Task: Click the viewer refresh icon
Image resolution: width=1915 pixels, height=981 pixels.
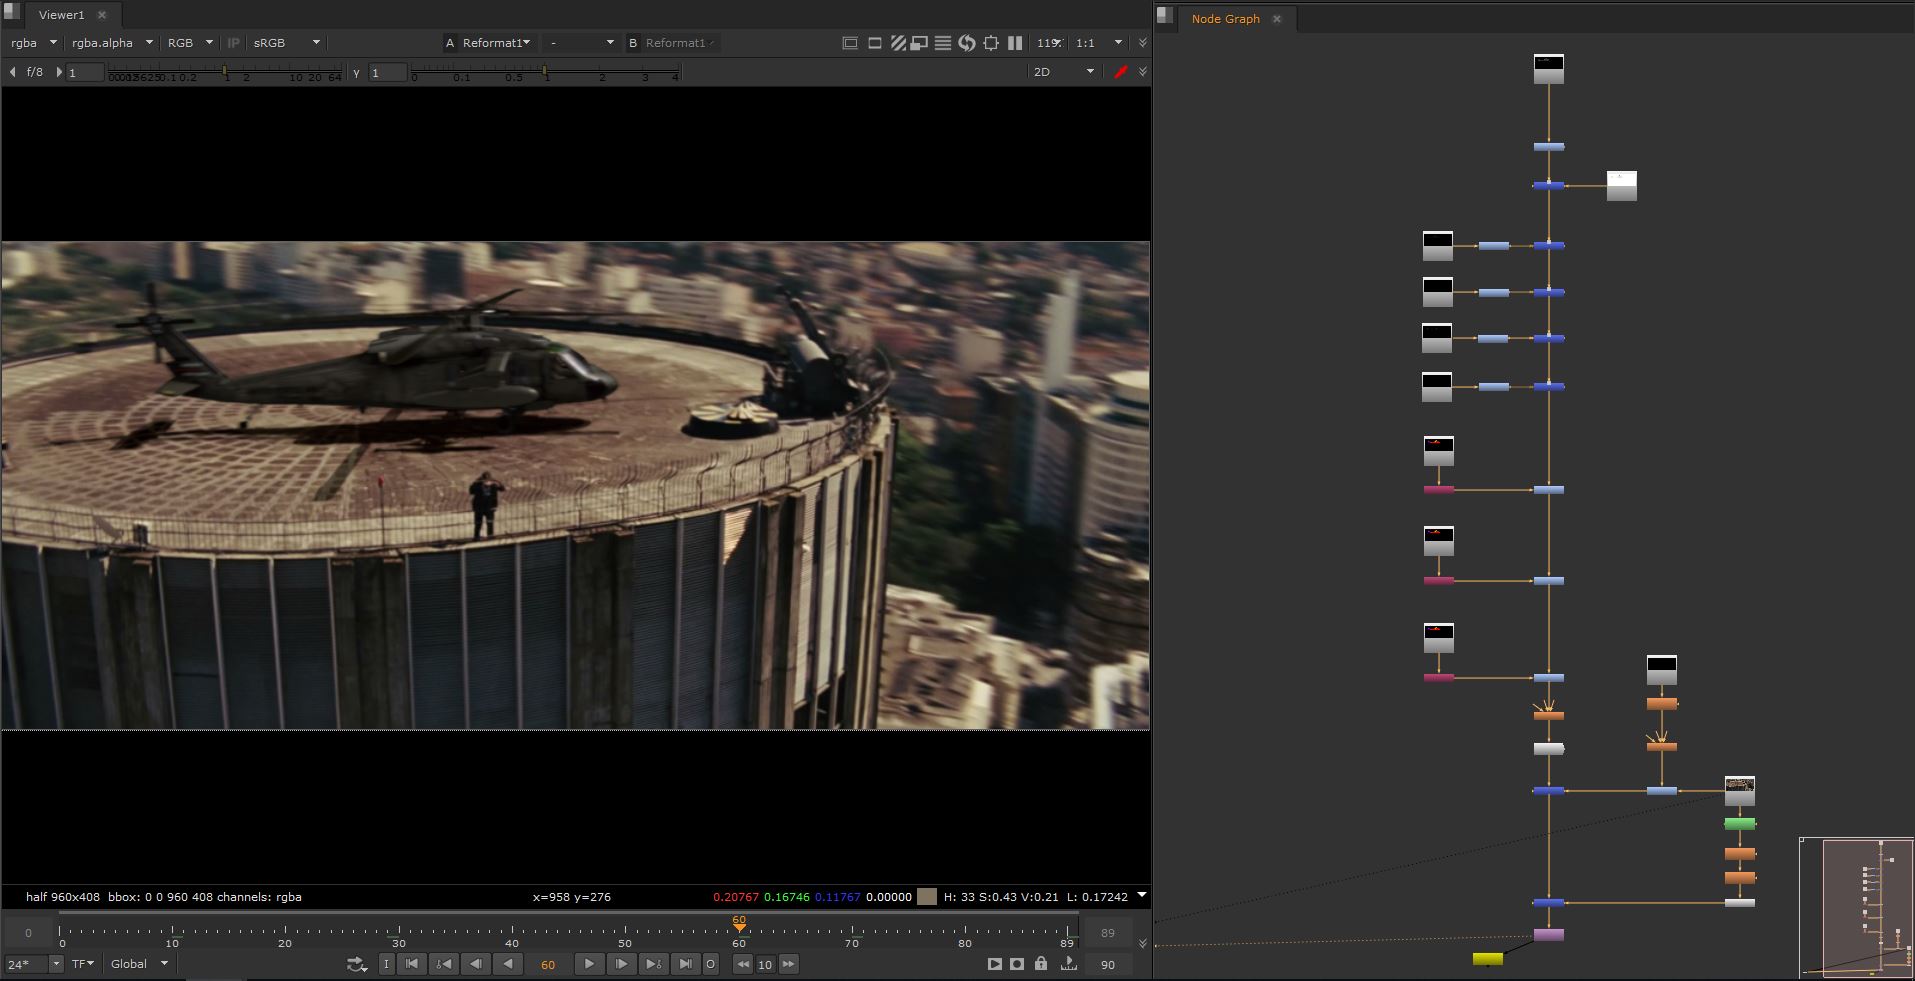Action: click(967, 43)
